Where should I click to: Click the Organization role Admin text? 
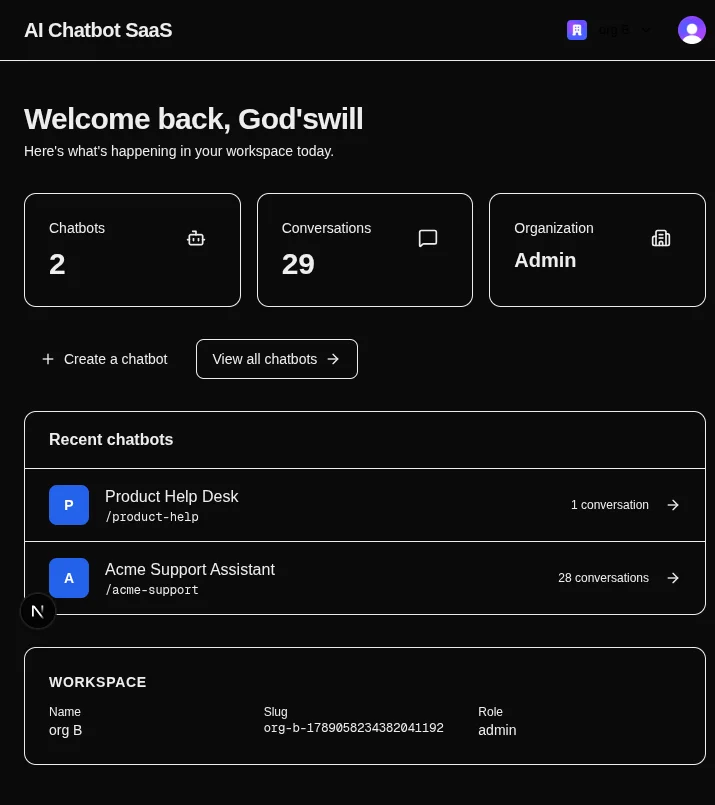545,260
